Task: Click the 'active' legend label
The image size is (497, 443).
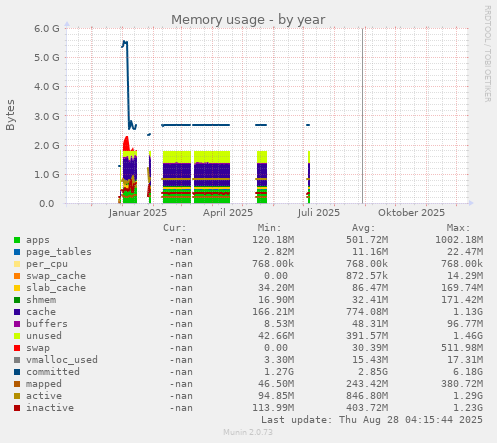Action: pyautogui.click(x=44, y=396)
